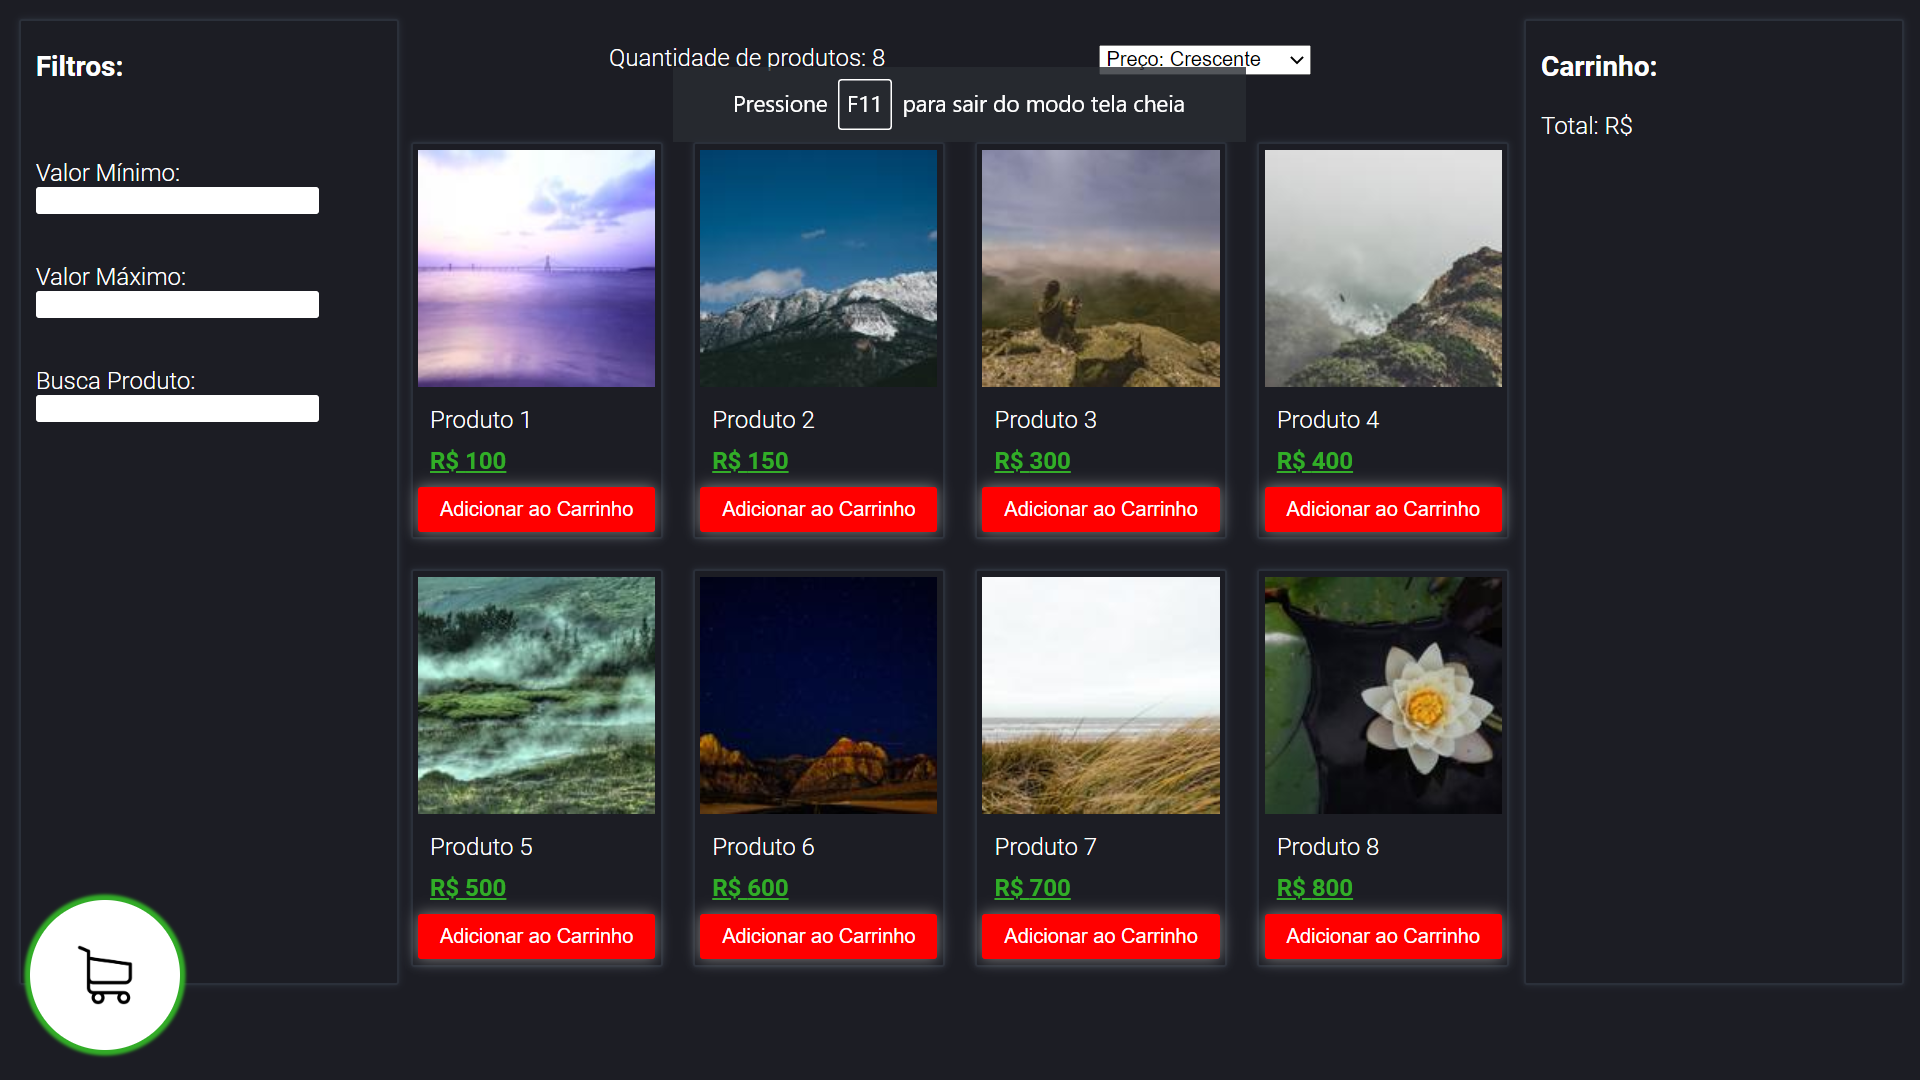This screenshot has width=1920, height=1080.
Task: Click the snowy mountain Produto 2 image
Action: (x=818, y=268)
